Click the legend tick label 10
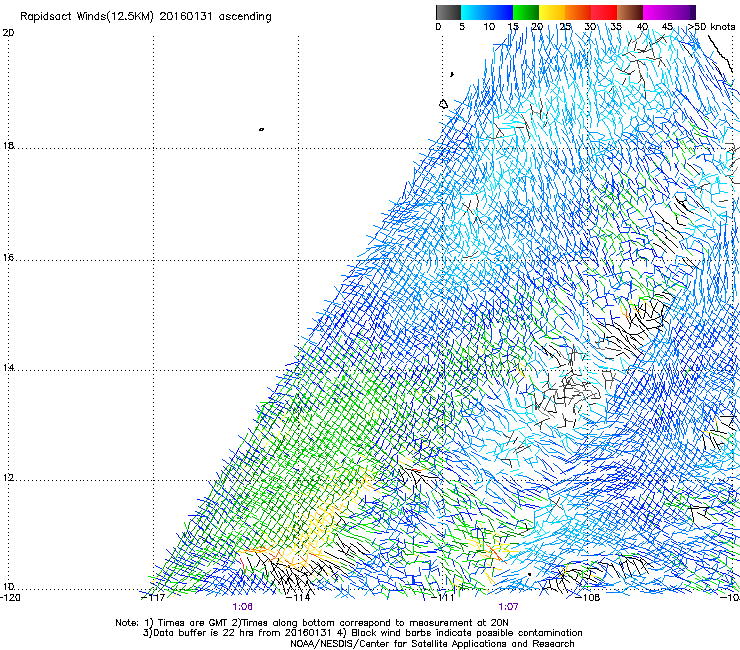 click(489, 27)
